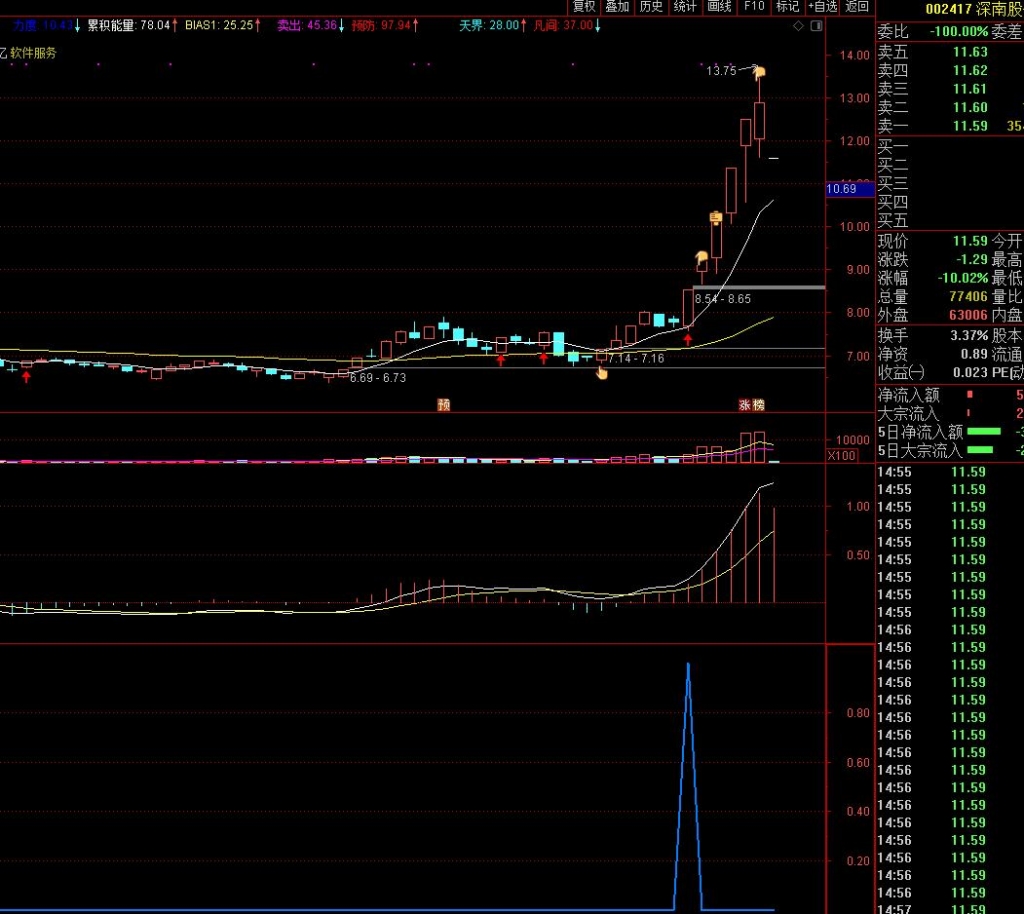This screenshot has width=1024, height=914.
Task: Click the 复权 toolbar button
Action: click(584, 7)
